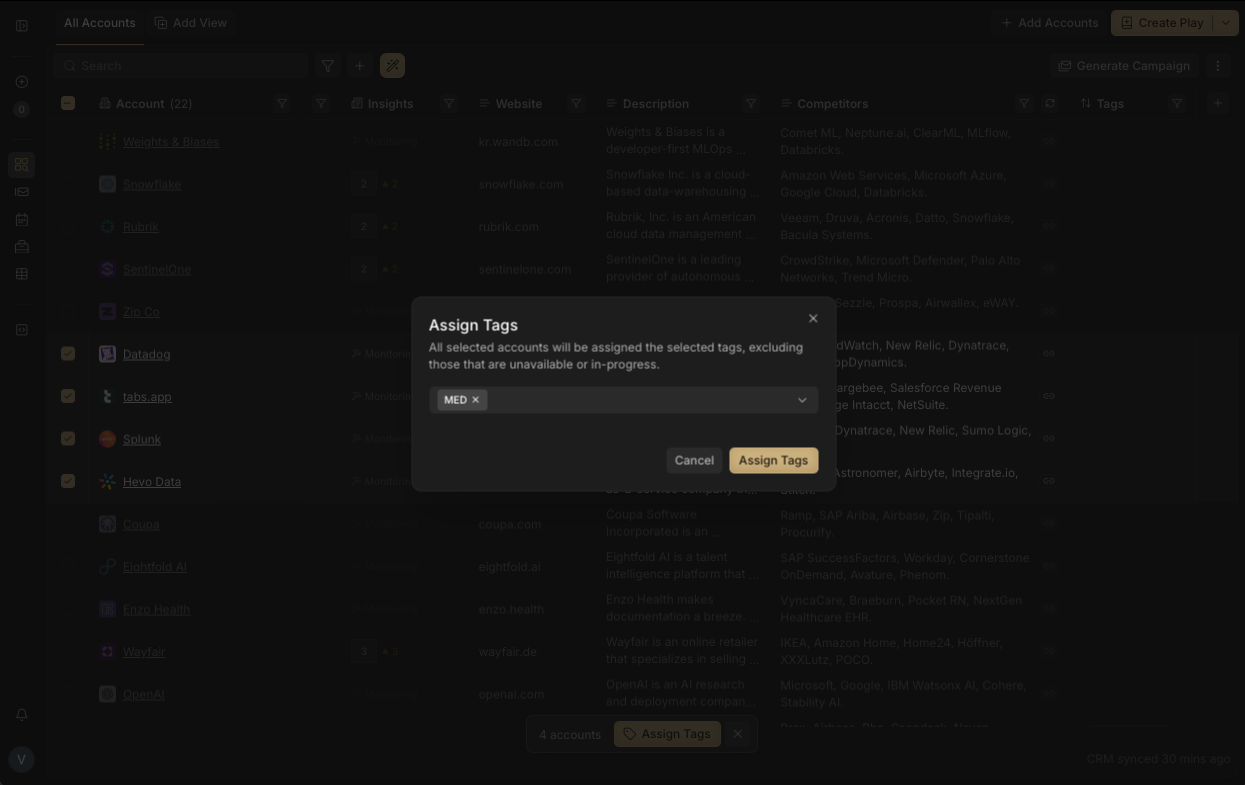Viewport: 1245px width, 785px height.
Task: Filter the Tags column
Action: tap(1177, 104)
